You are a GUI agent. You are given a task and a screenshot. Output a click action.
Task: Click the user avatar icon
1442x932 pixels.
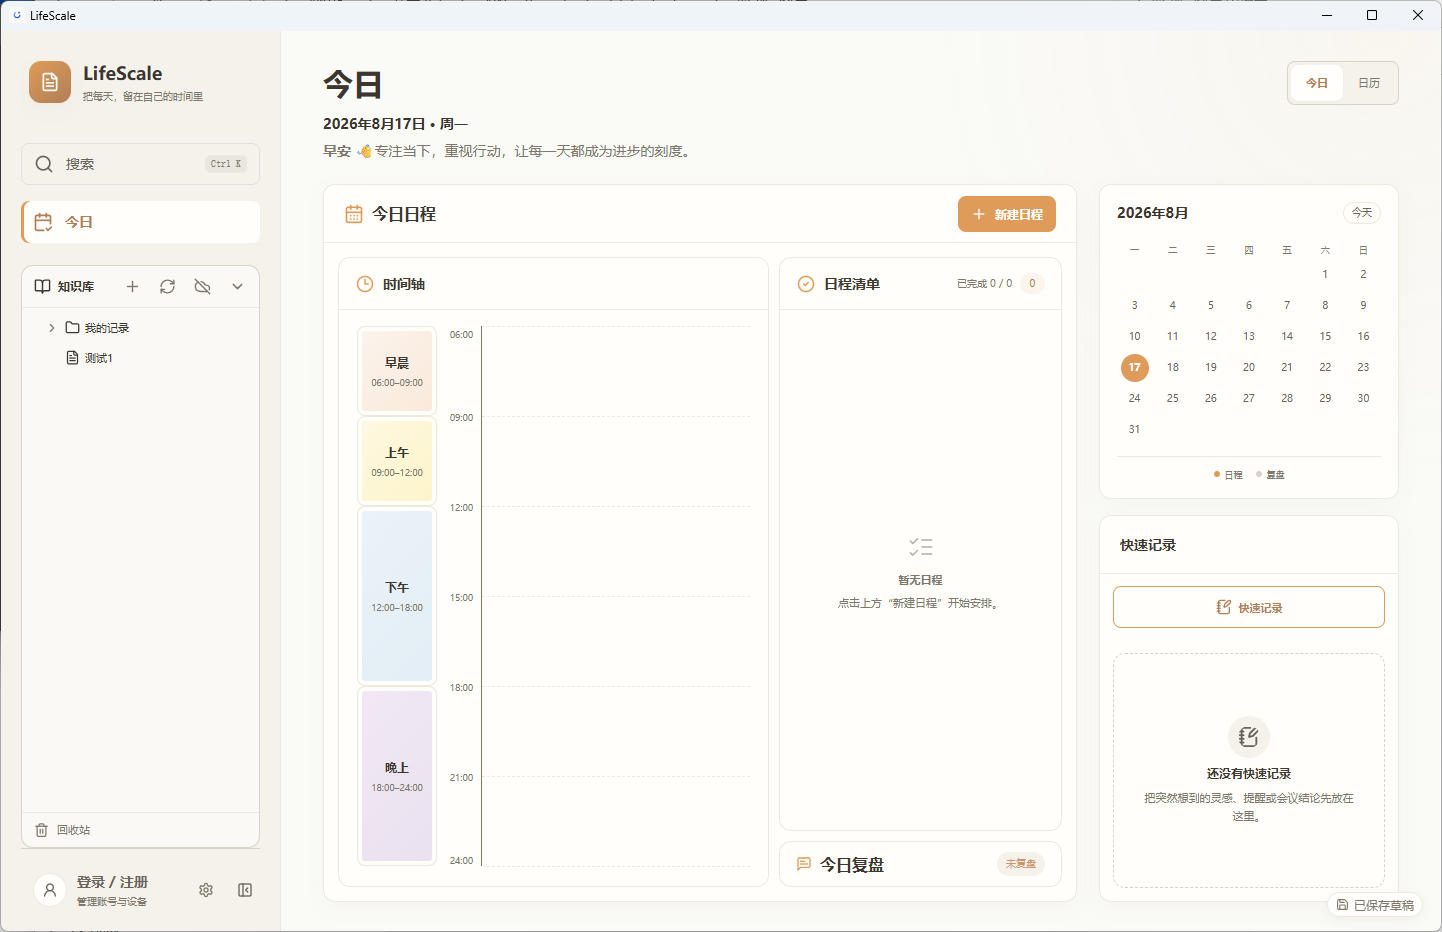pos(50,890)
